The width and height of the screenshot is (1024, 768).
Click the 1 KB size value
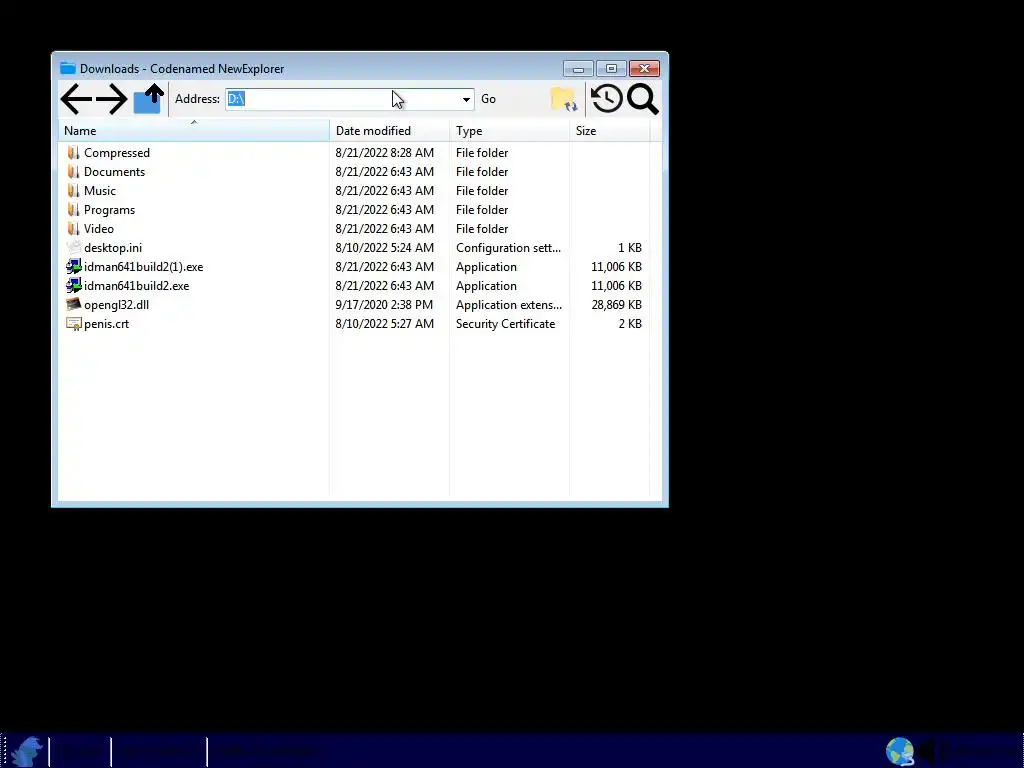pyautogui.click(x=630, y=248)
